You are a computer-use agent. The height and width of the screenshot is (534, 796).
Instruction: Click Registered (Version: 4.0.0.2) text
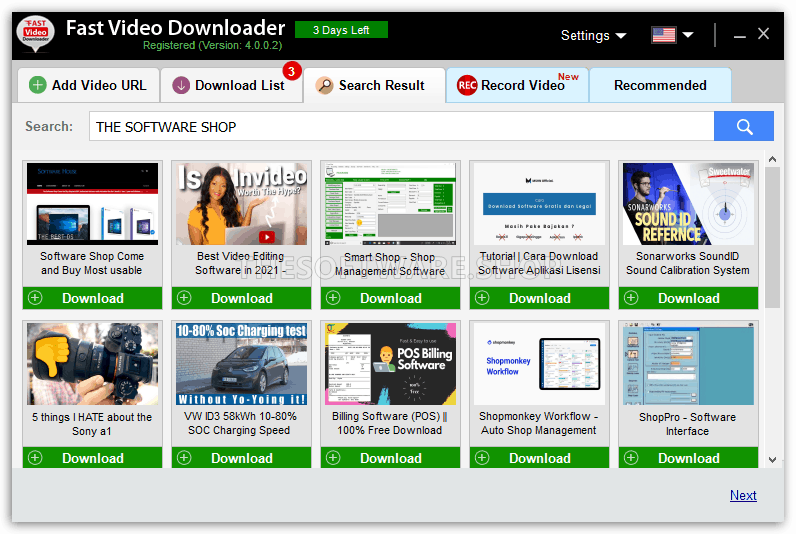(x=212, y=45)
